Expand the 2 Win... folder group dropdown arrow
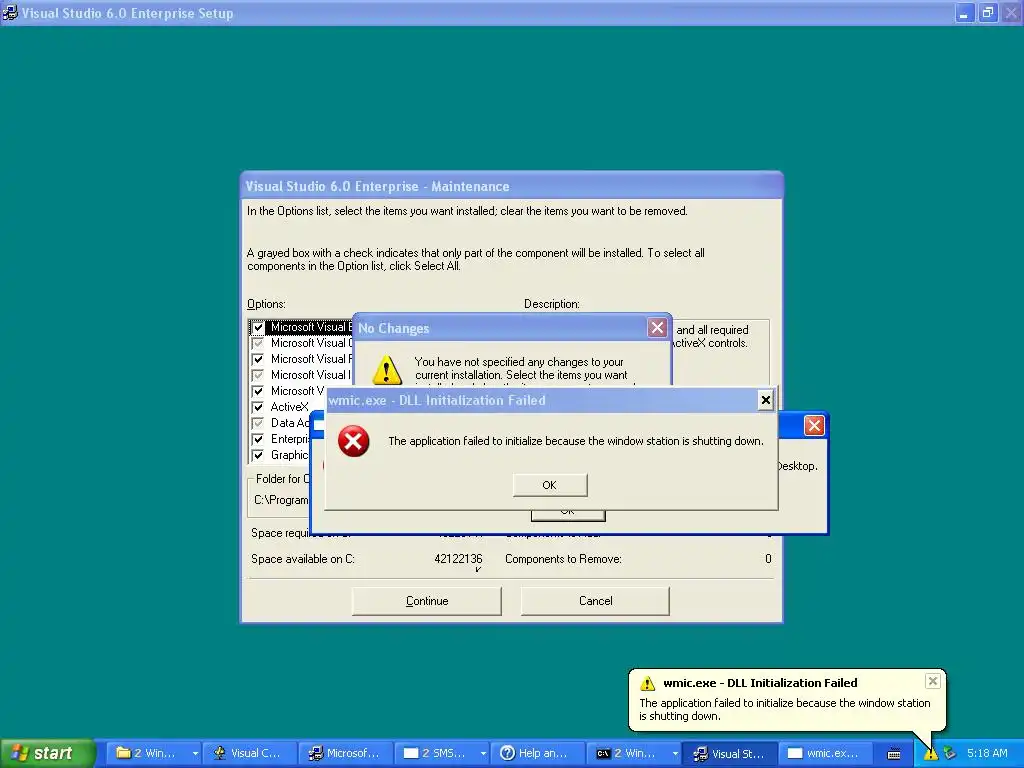The height and width of the screenshot is (768, 1024). pos(195,754)
